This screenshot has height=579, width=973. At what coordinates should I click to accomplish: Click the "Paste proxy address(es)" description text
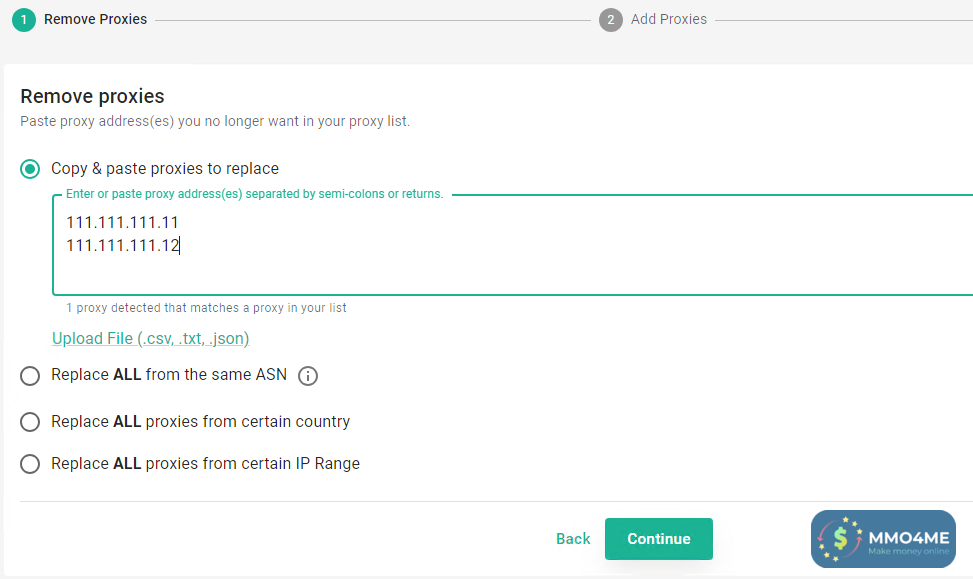[x=215, y=122]
